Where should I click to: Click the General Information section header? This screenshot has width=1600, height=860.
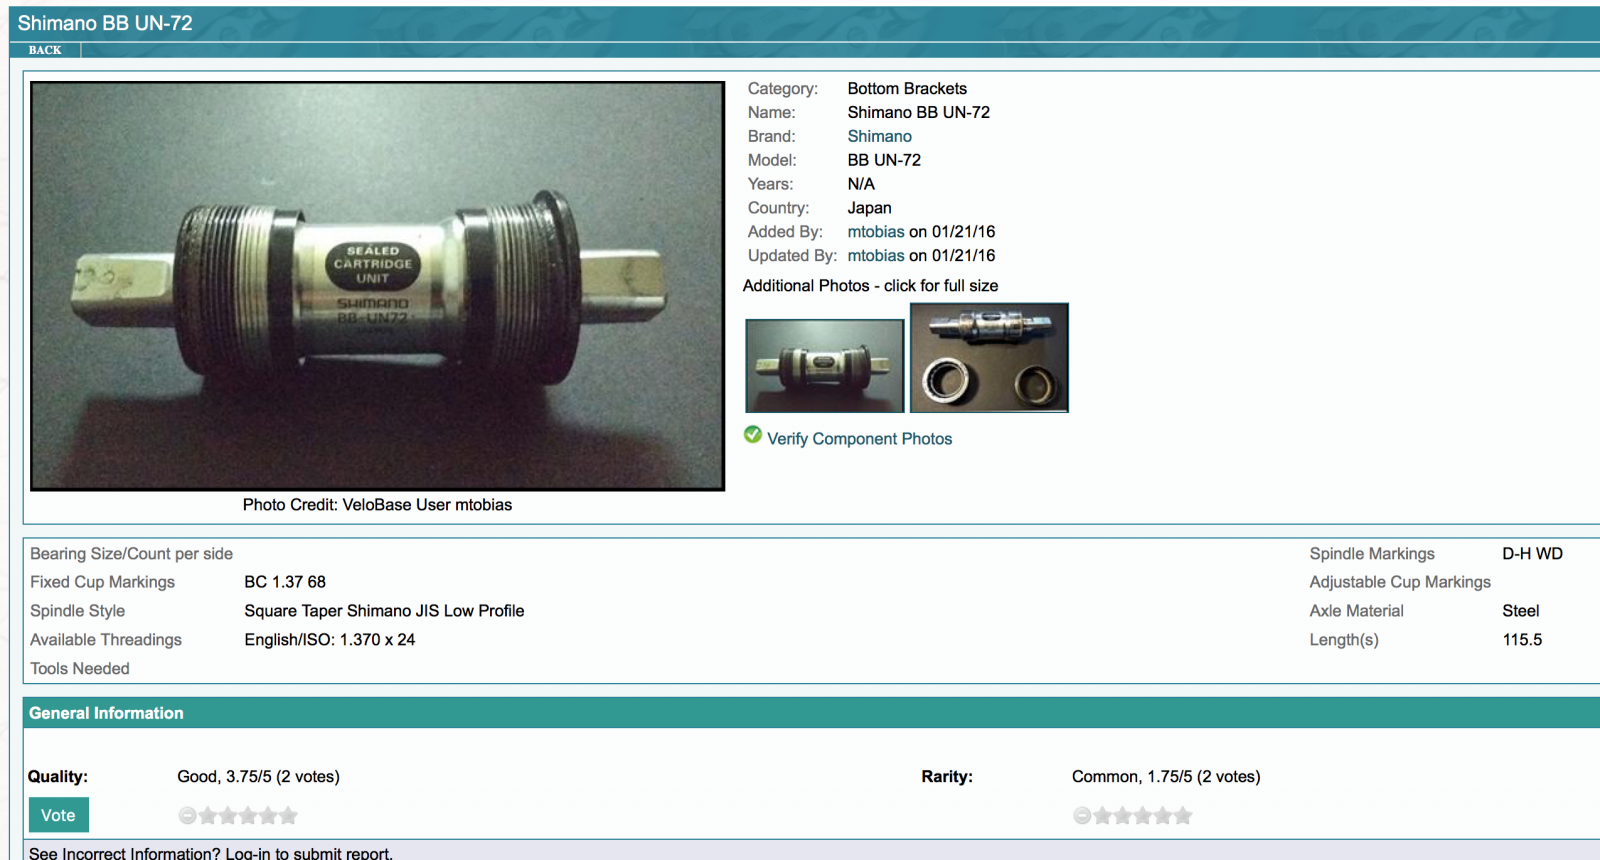click(x=811, y=713)
